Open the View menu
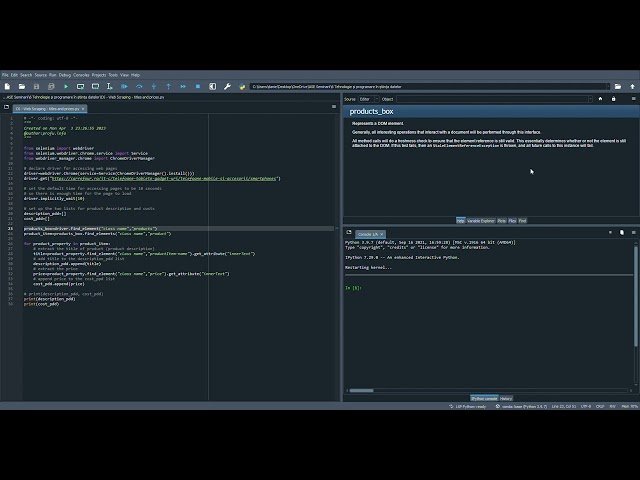Screen dimensions: 640x480 [x=124, y=75]
